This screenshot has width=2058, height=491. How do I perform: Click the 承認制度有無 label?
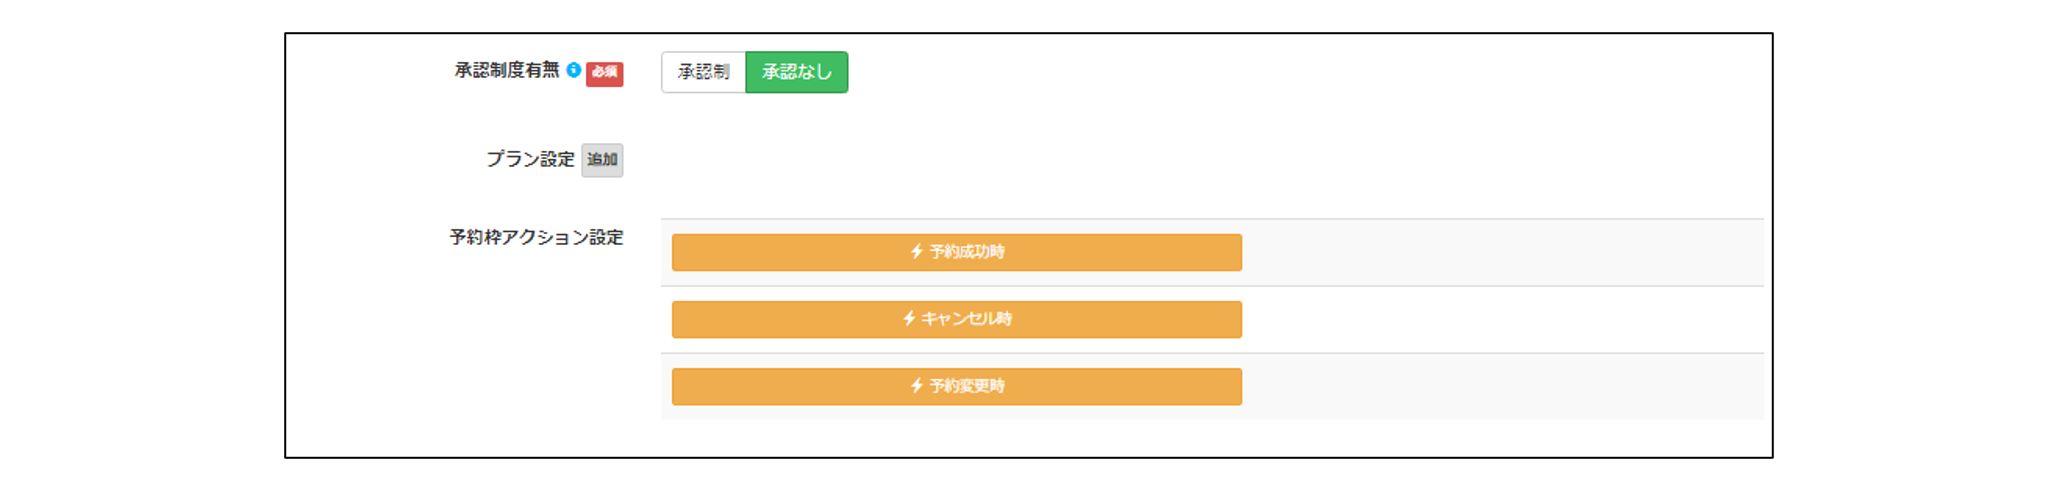point(507,70)
